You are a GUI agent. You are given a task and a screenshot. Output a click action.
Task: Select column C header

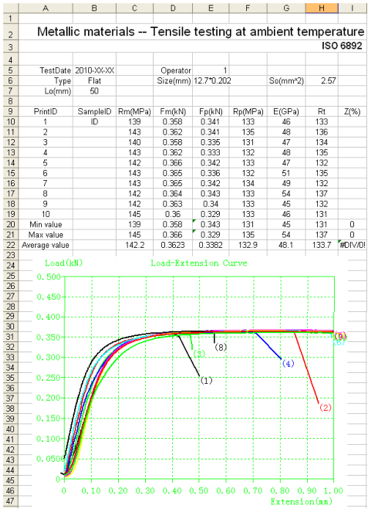135,8
